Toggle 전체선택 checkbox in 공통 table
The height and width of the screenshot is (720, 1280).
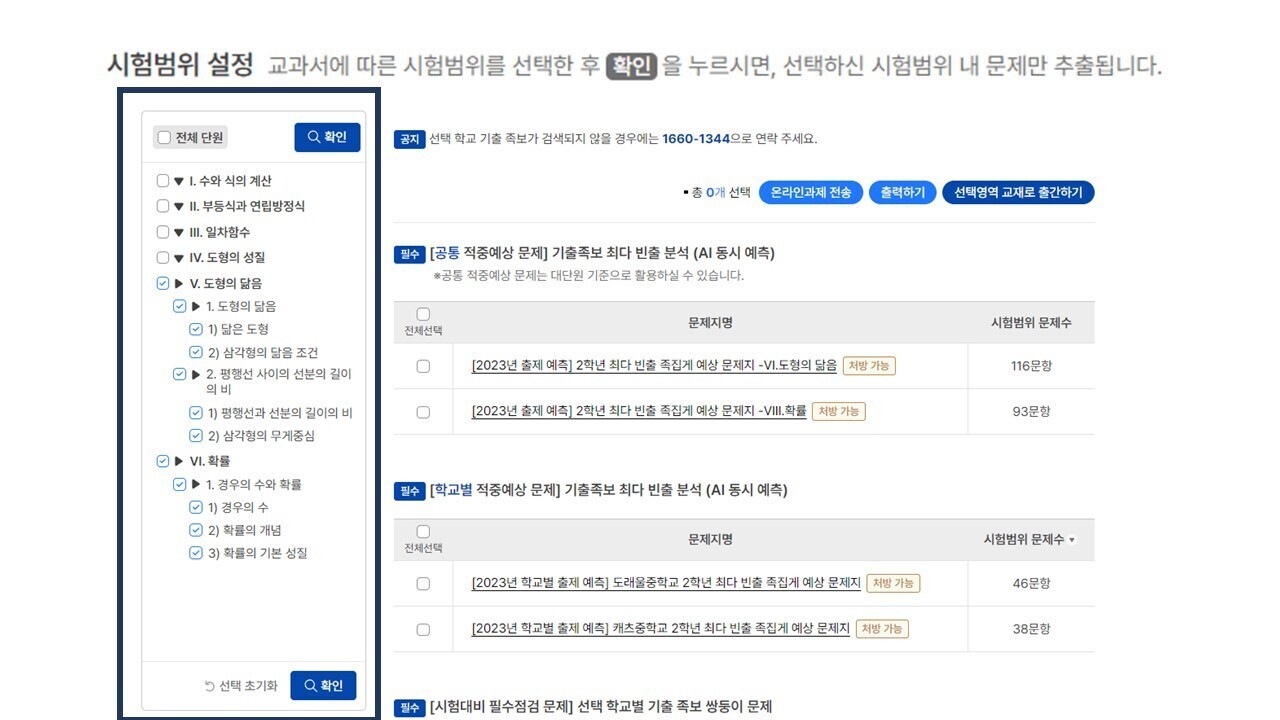point(423,314)
